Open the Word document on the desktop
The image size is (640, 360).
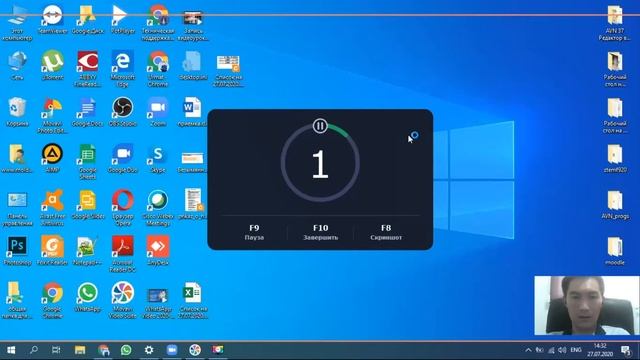[193, 111]
